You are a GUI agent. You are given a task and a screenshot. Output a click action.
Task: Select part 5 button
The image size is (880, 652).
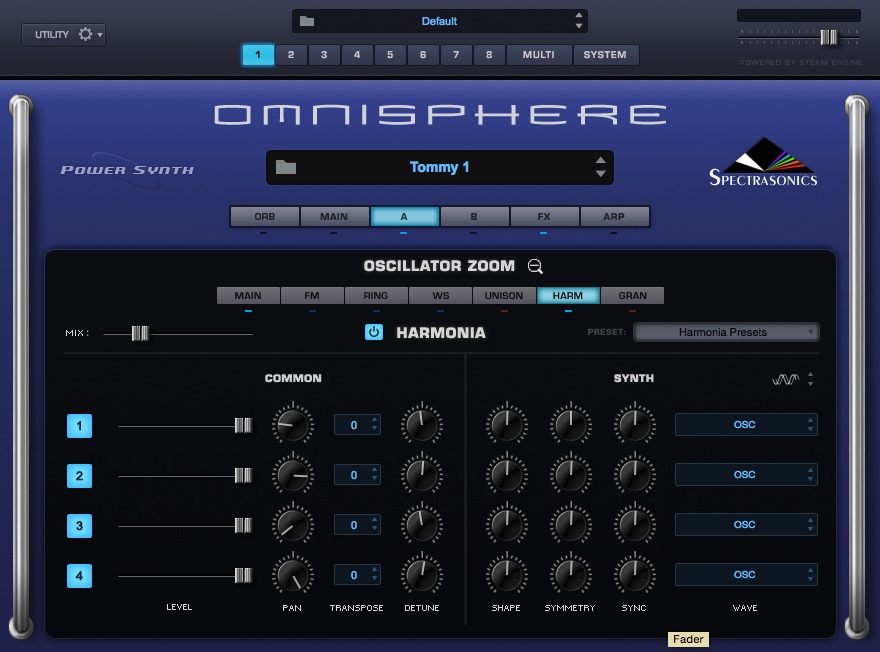tap(390, 55)
